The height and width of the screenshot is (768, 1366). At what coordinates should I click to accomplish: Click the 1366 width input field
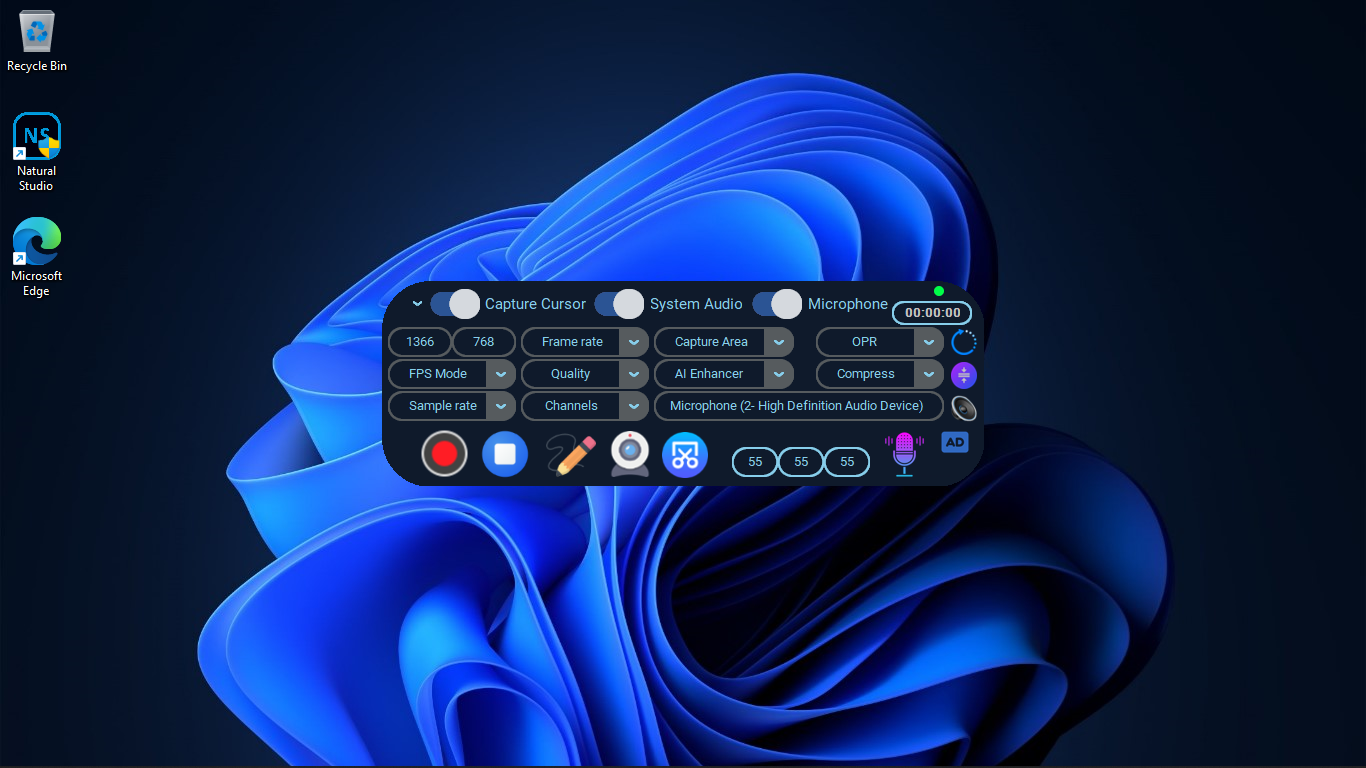[420, 342]
